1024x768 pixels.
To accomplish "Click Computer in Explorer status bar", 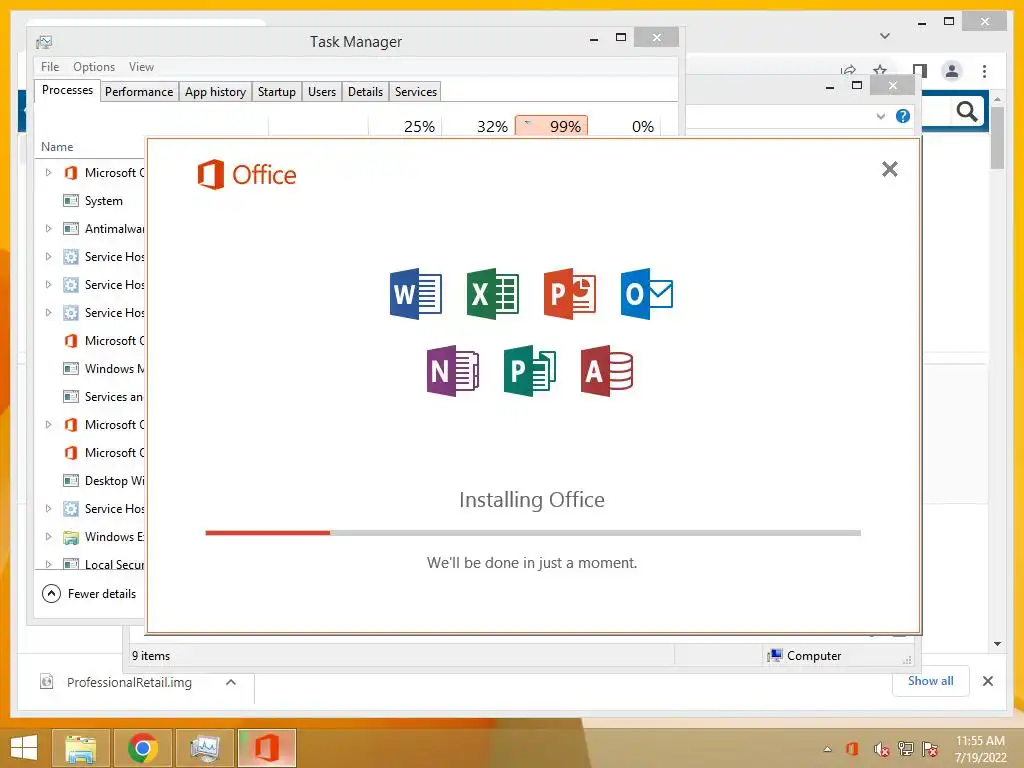I will pyautogui.click(x=805, y=656).
